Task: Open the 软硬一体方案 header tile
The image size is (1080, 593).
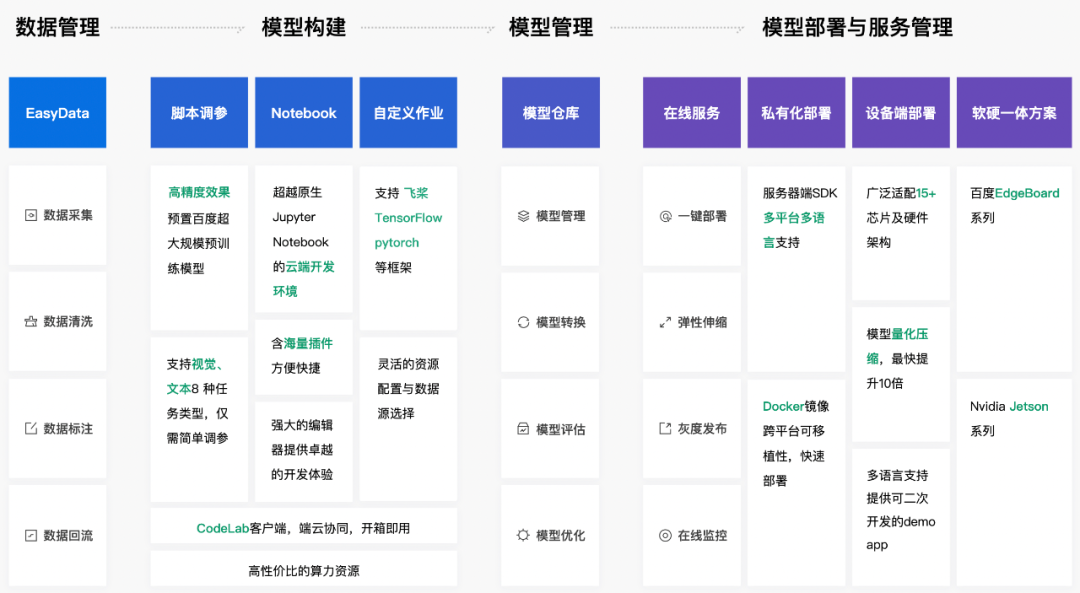Action: click(1015, 112)
